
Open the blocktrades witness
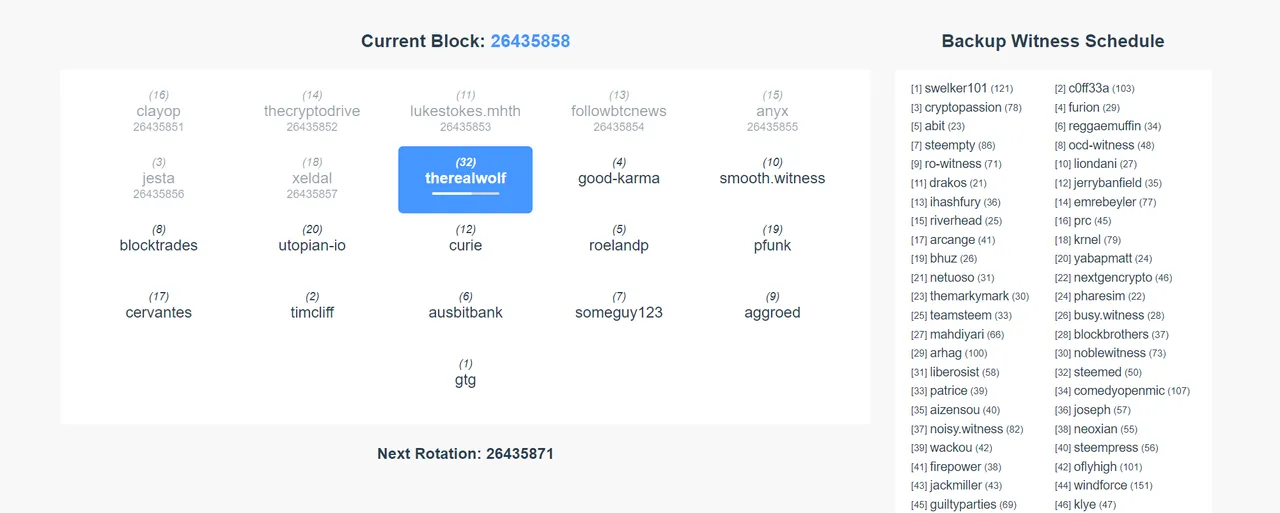[159, 245]
